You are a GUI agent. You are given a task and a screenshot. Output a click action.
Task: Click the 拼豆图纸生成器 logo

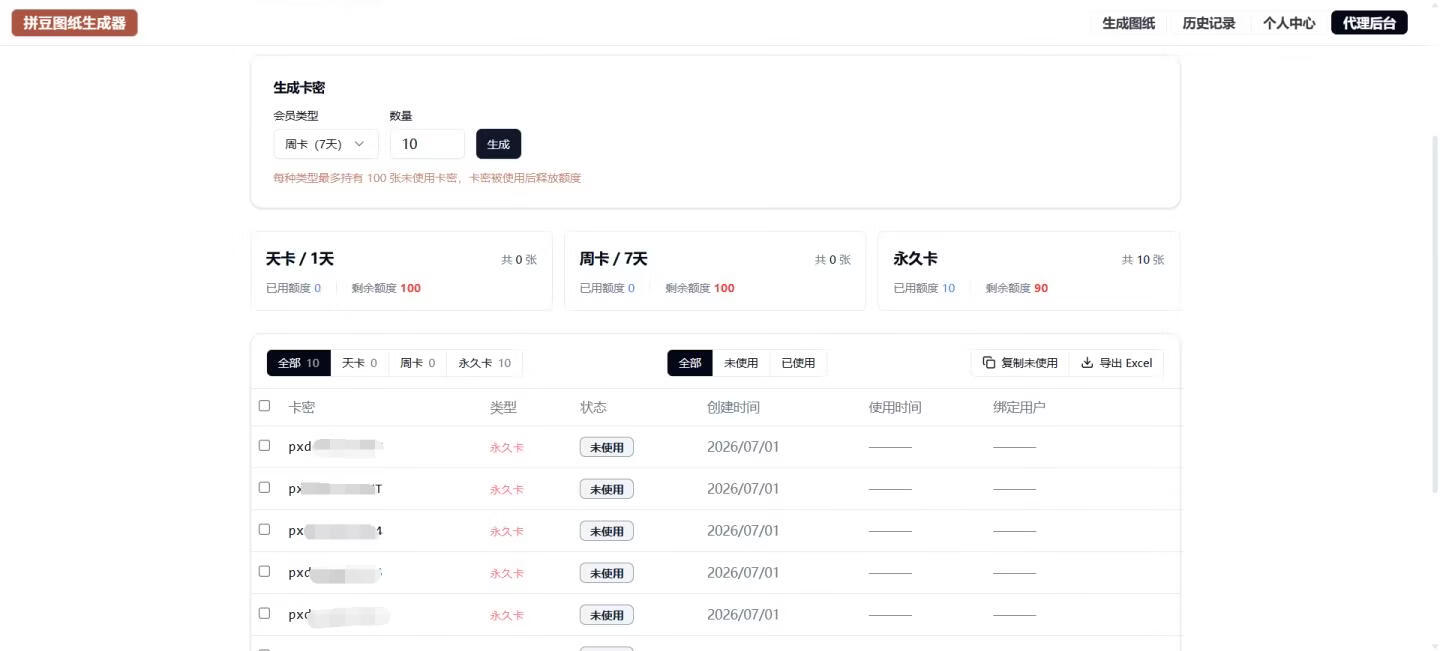[74, 23]
